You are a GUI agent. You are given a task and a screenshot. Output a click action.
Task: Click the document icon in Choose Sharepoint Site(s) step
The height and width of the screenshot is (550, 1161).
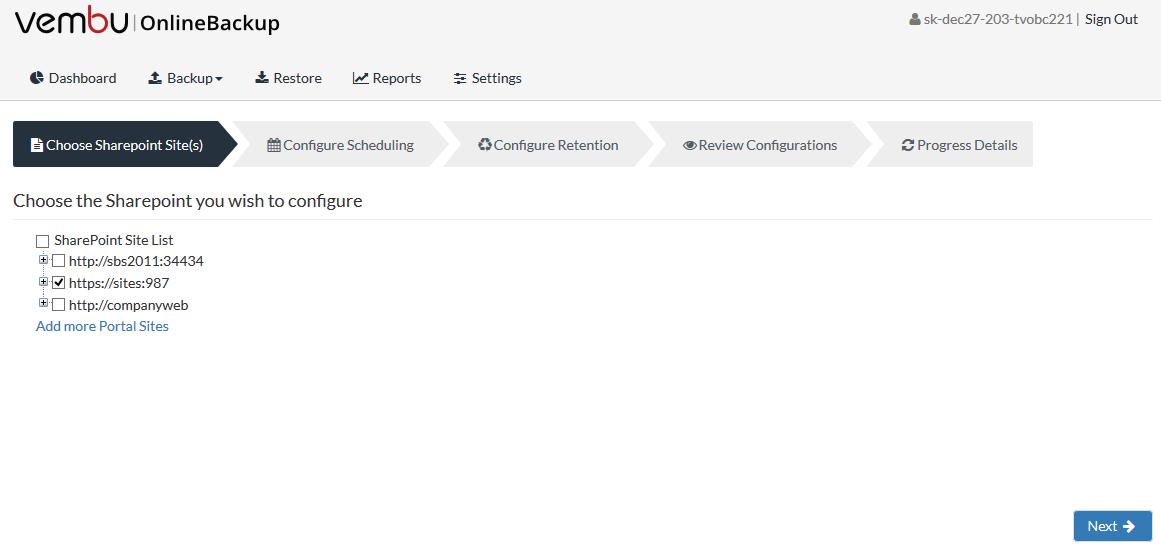click(36, 145)
